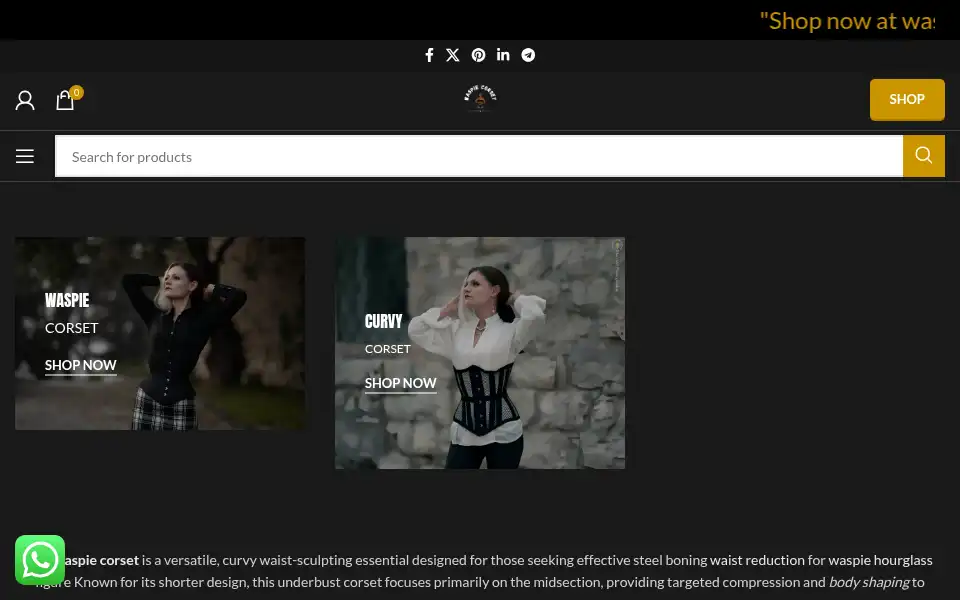Click the CURVY banner heading

pos(383,321)
